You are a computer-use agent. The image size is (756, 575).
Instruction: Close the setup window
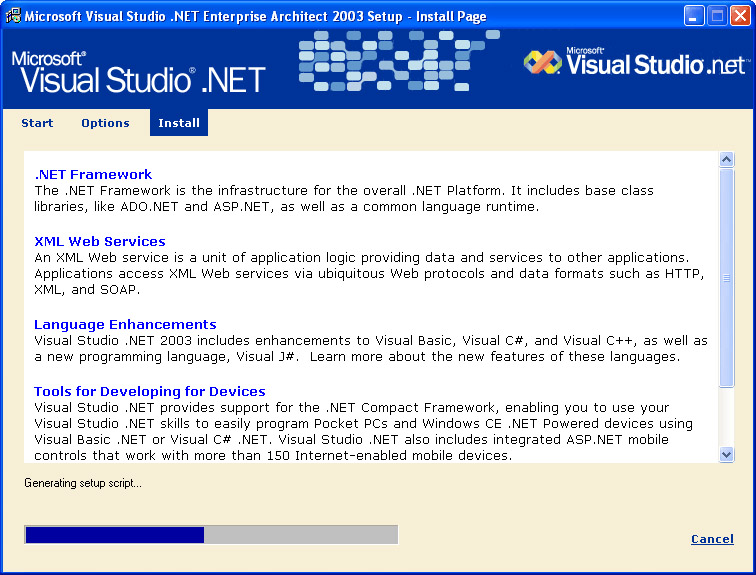[738, 16]
